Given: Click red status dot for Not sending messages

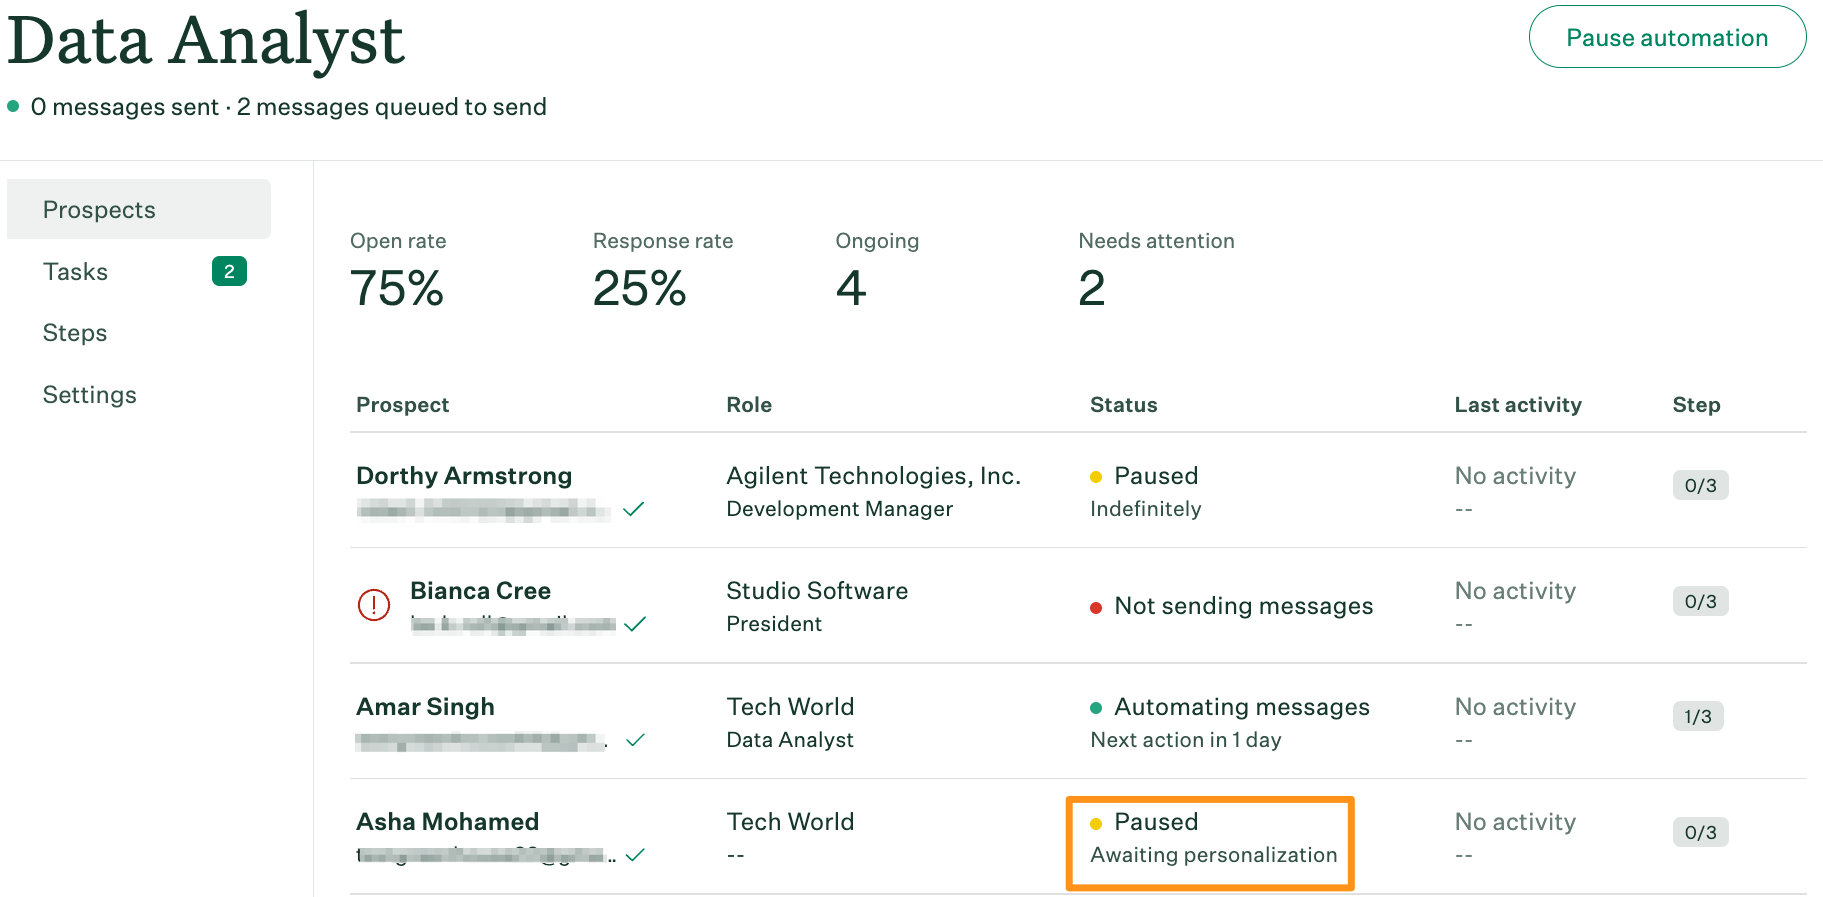Looking at the screenshot, I should click(1096, 607).
